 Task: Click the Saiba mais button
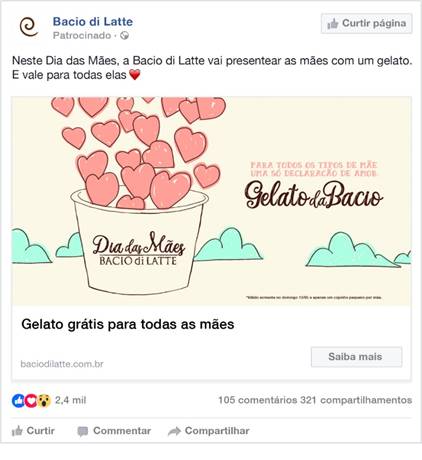356,357
